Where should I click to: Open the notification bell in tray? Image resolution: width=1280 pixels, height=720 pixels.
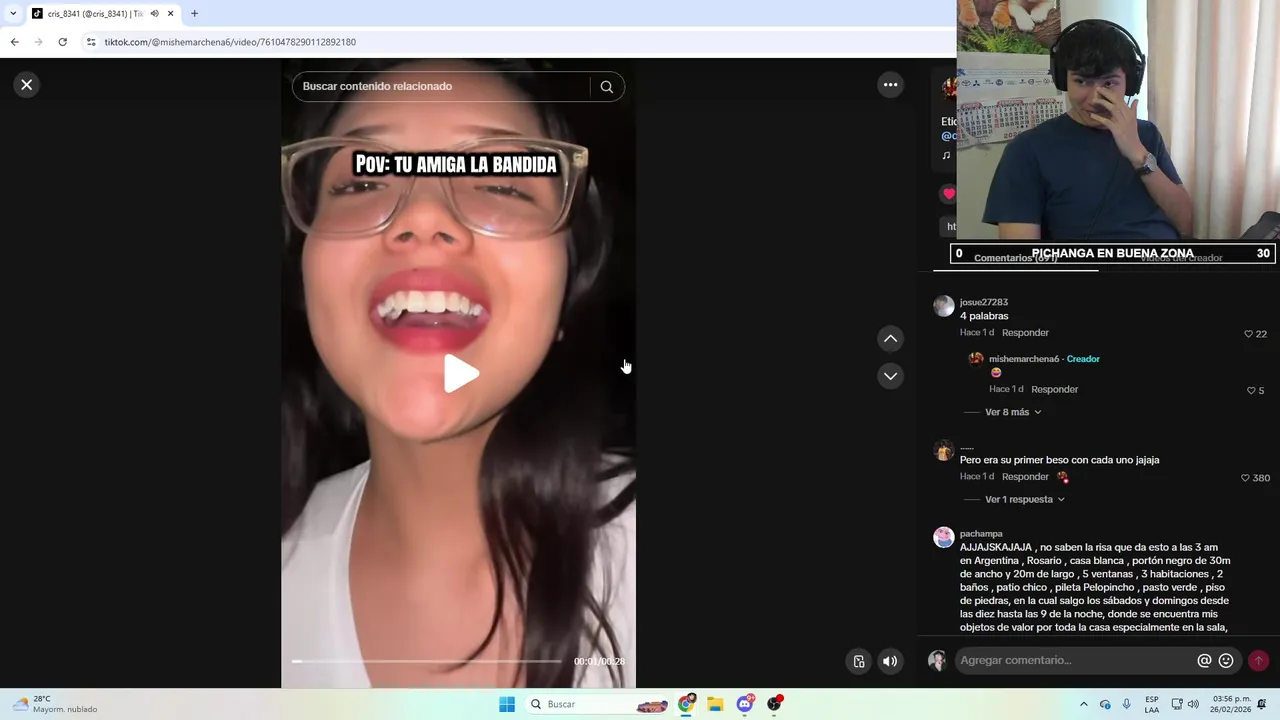1262,704
